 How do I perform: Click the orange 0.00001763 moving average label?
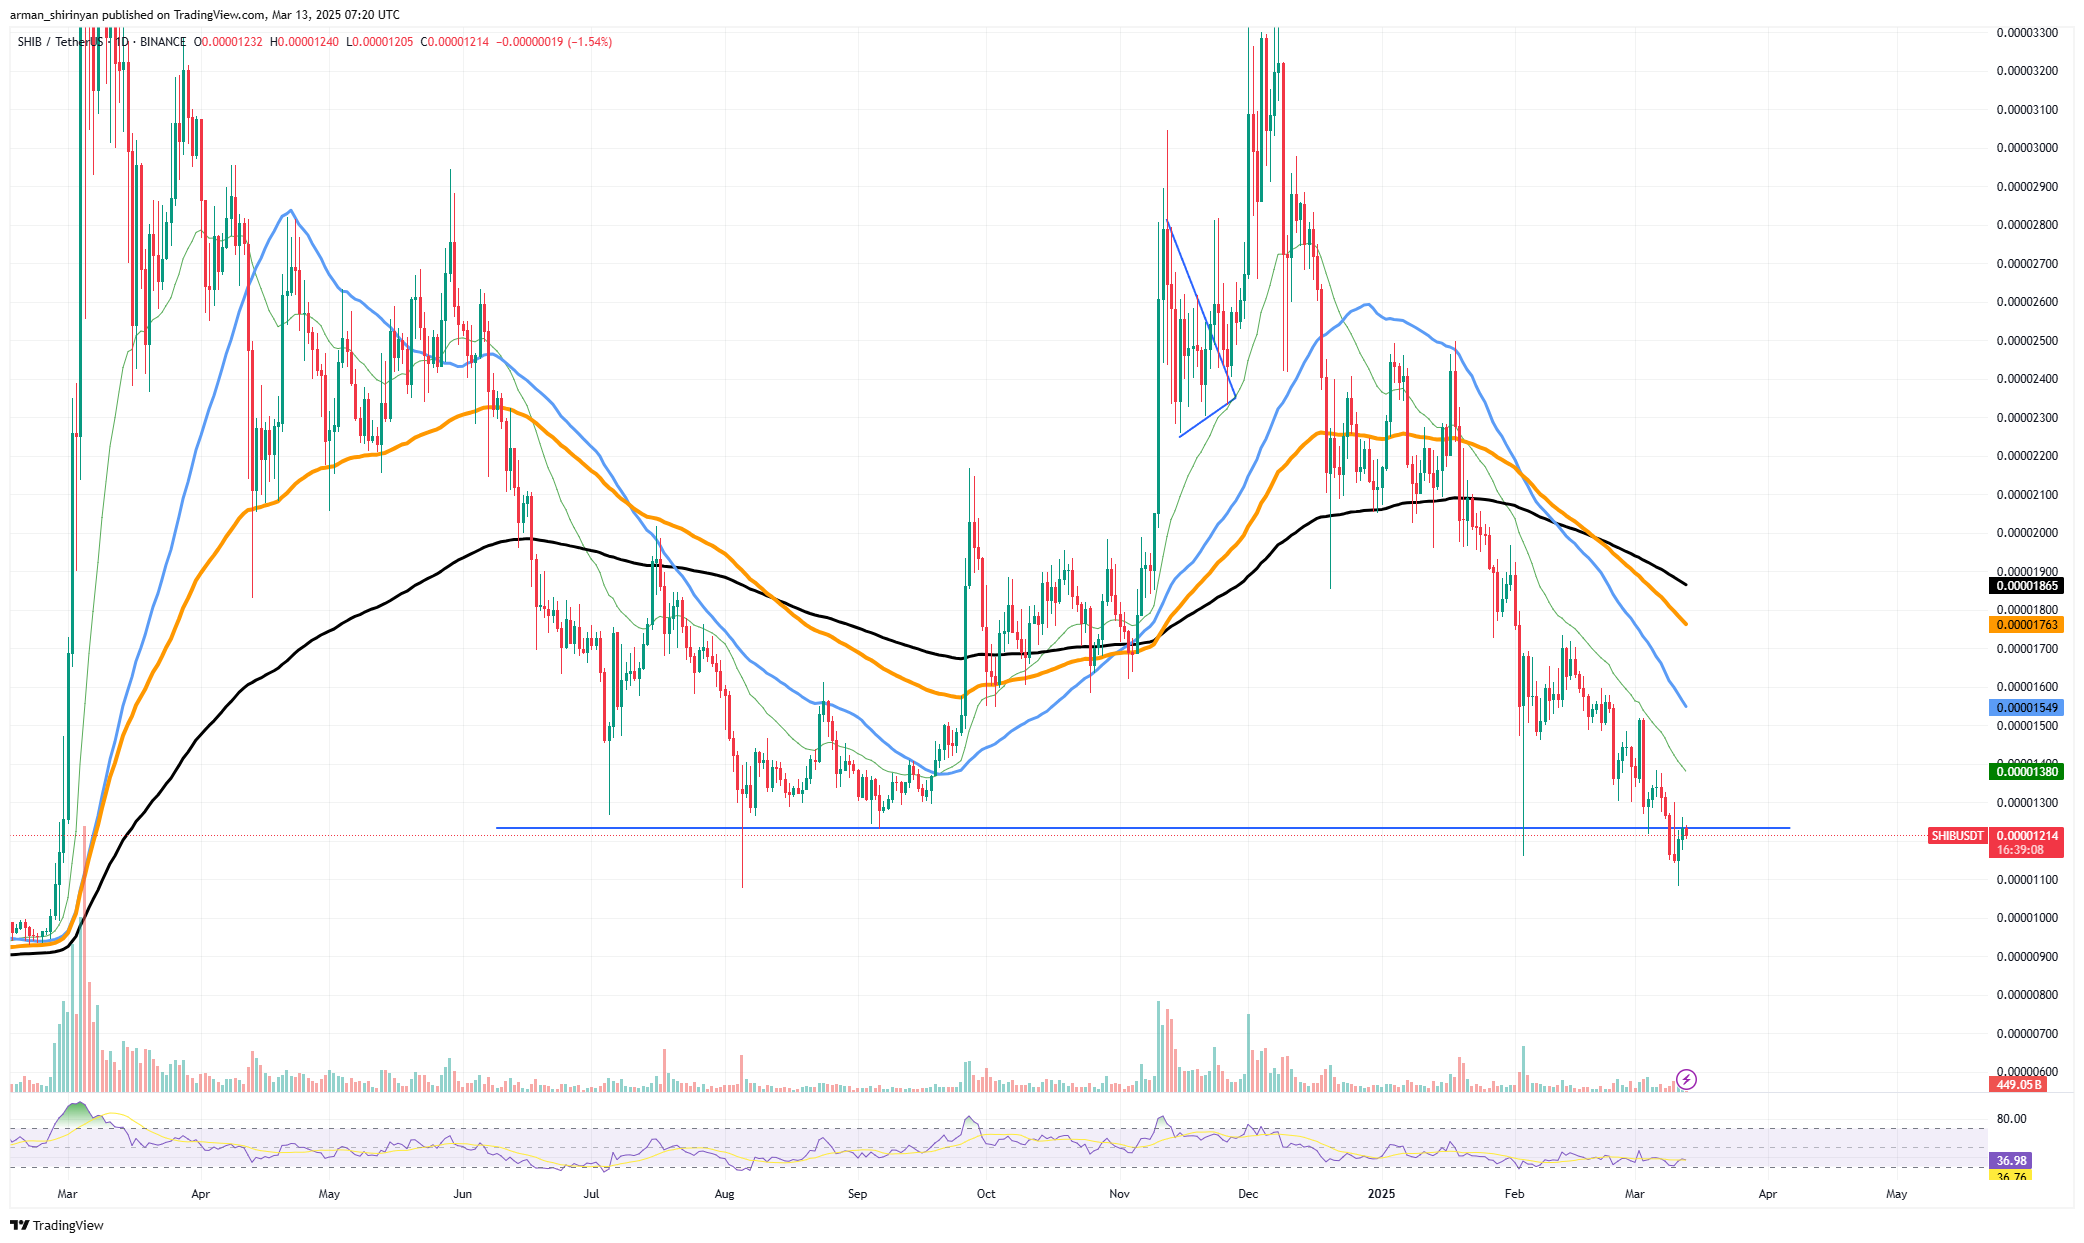(2026, 625)
